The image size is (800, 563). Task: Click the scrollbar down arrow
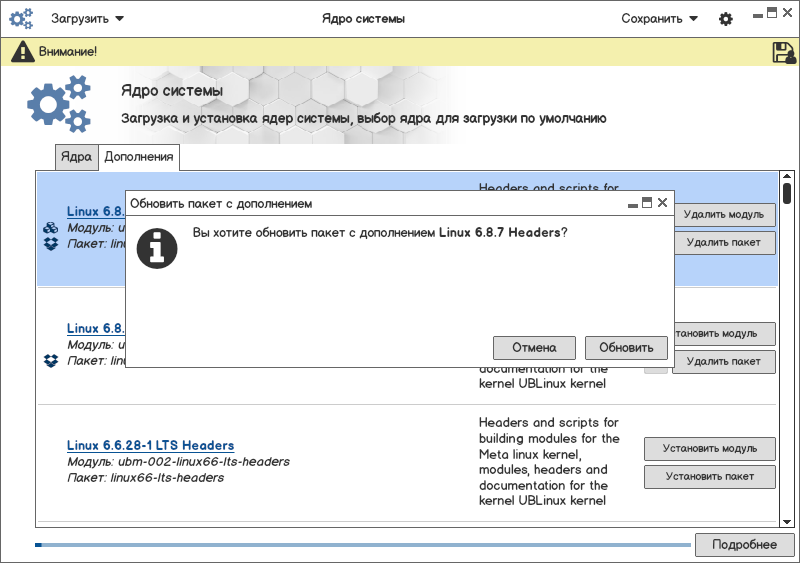(787, 522)
